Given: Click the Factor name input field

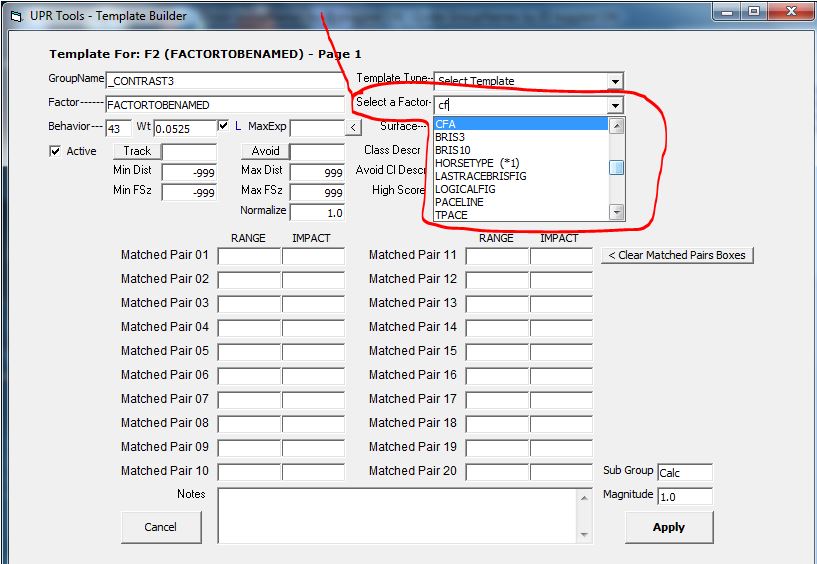Looking at the screenshot, I should (x=225, y=105).
